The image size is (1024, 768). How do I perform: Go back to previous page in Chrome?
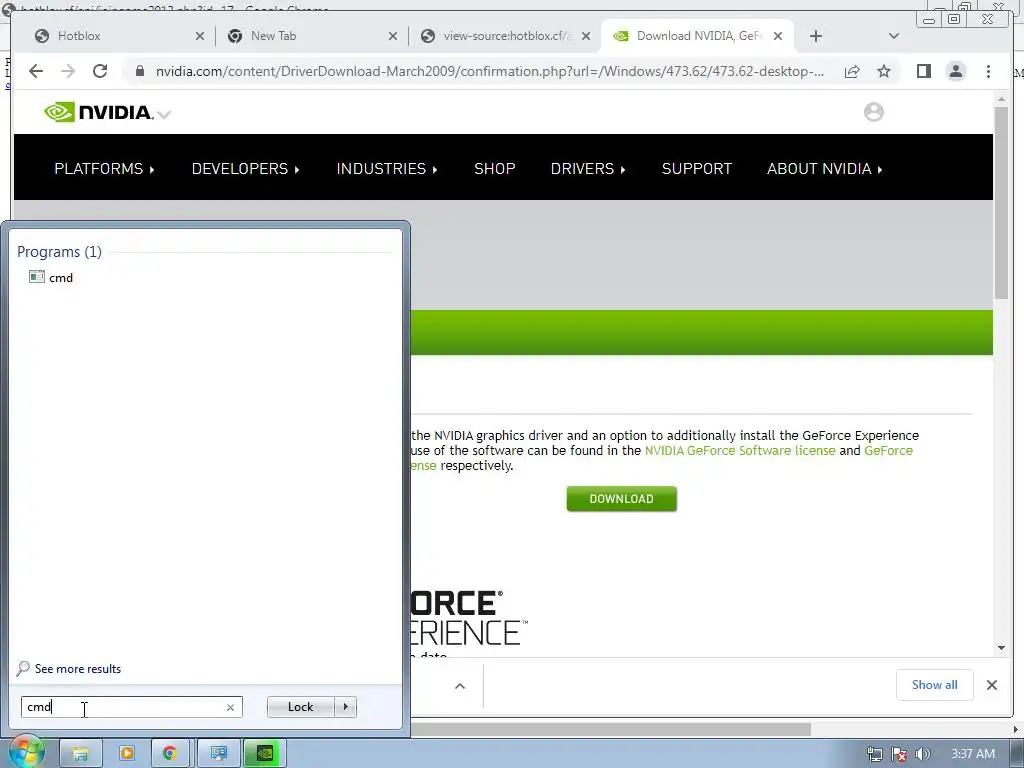pos(36,71)
